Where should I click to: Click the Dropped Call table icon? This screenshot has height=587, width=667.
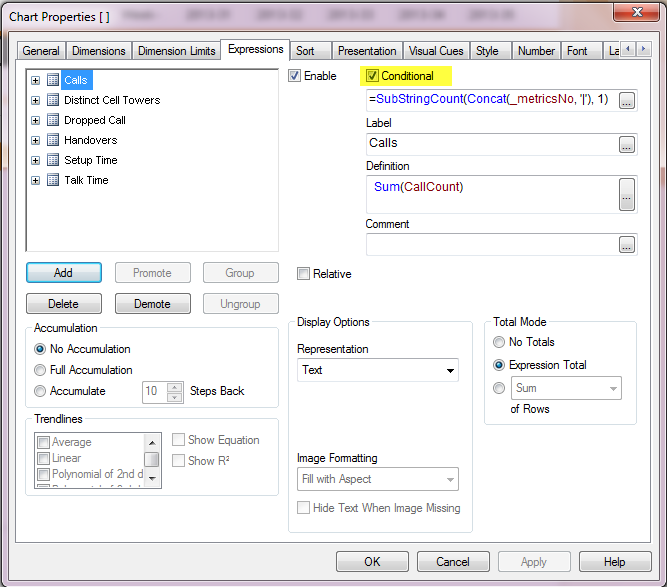click(x=53, y=120)
